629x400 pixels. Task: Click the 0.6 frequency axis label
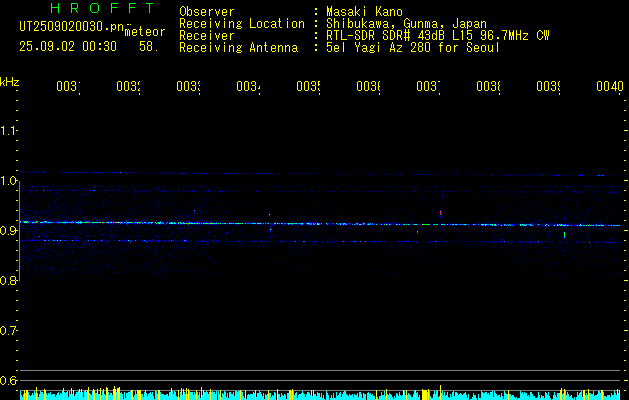click(x=8, y=380)
